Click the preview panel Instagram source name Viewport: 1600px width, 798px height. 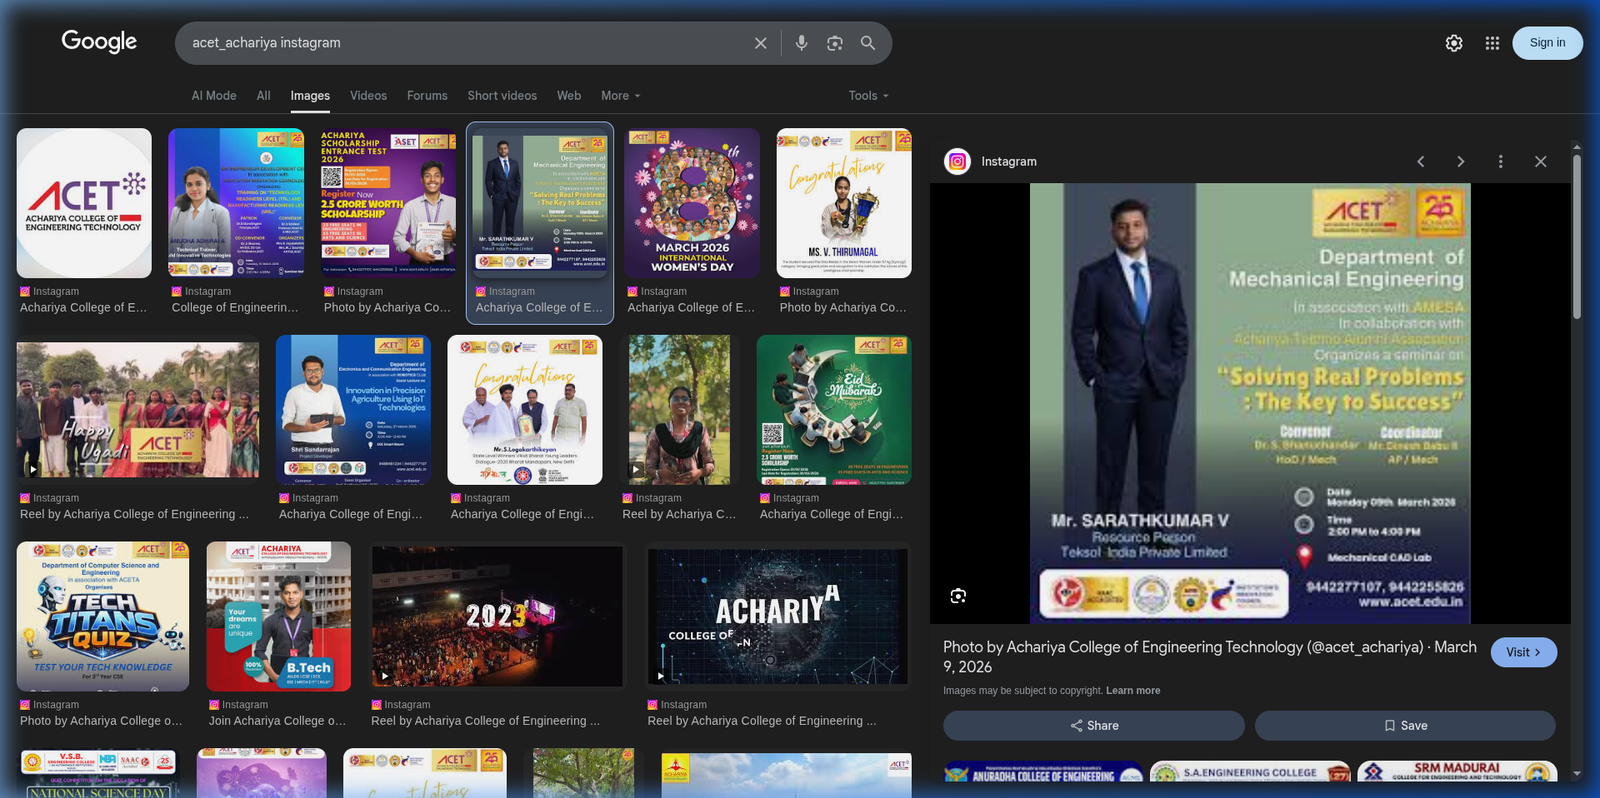[1009, 161]
